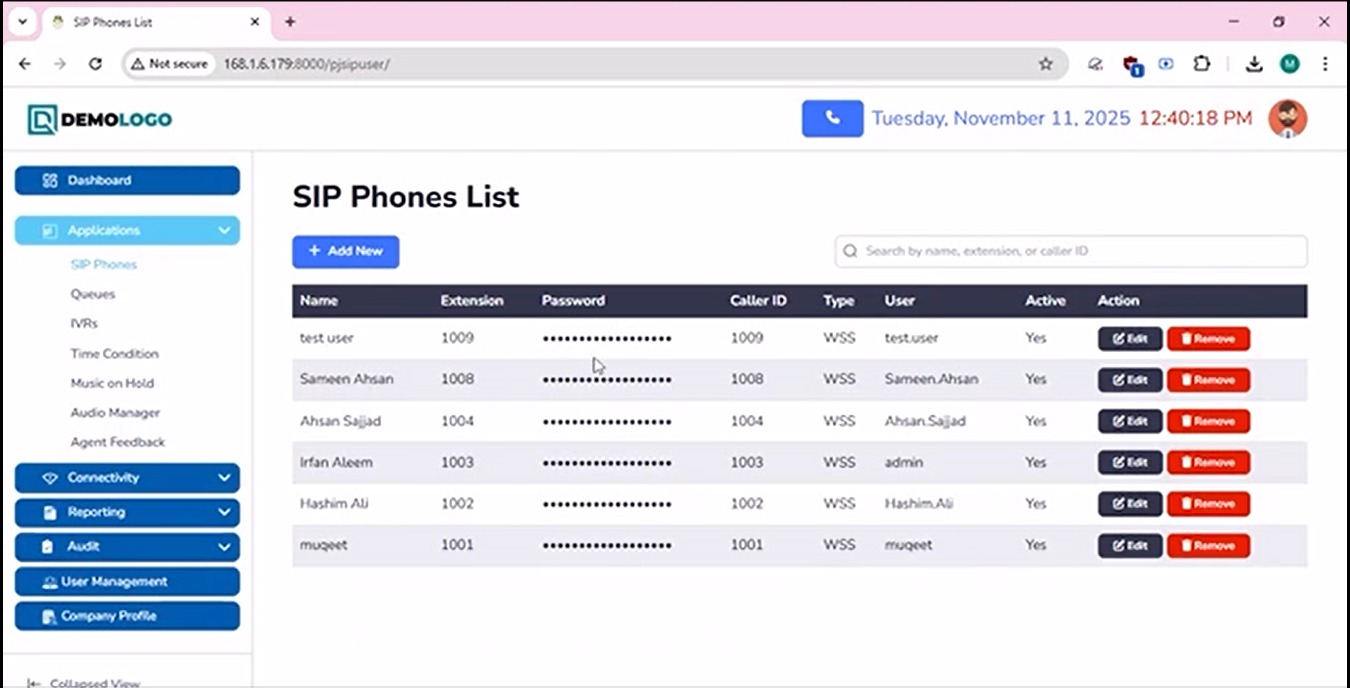Click the DEMOLOGO brand logo
The width and height of the screenshot is (1350, 688).
click(100, 120)
